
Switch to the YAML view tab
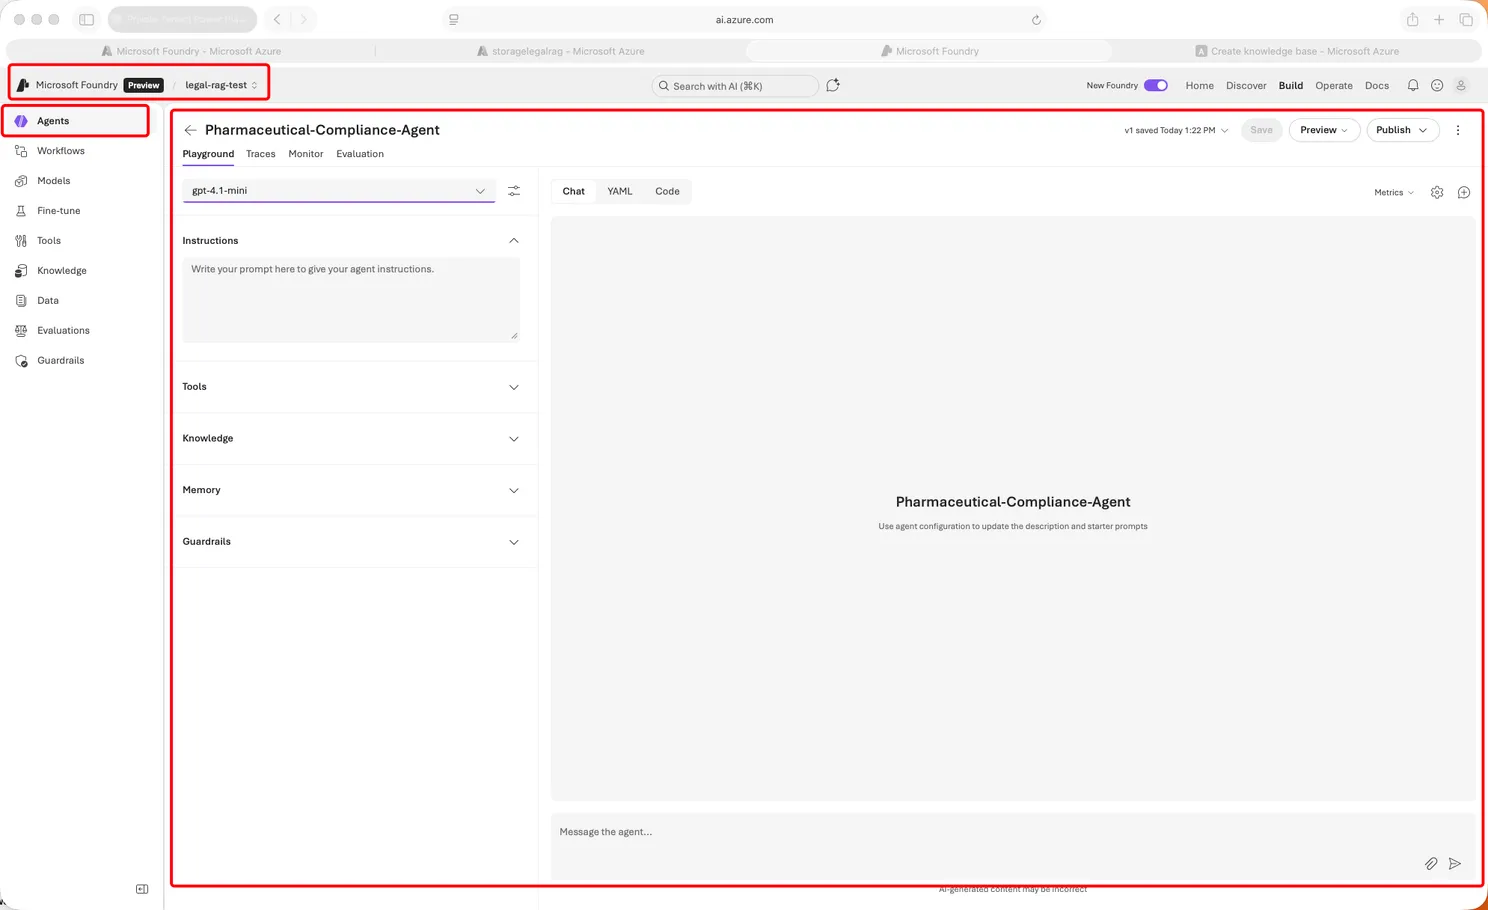[x=620, y=191]
